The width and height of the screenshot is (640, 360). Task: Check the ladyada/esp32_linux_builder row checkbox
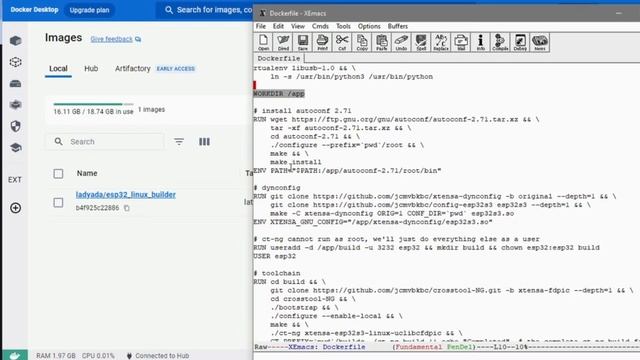(58, 202)
